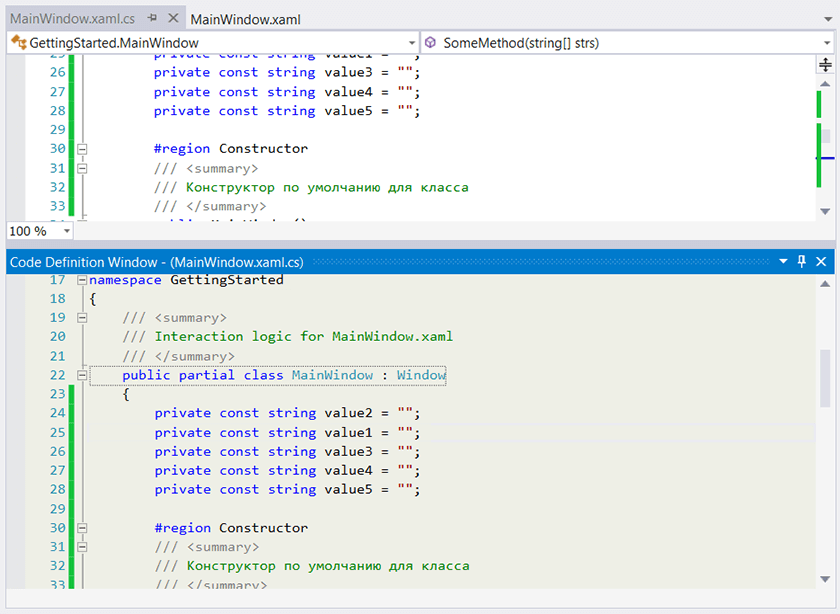840x614 pixels.
Task: Switch to the MainWindow.xaml tab
Action: [x=245, y=19]
